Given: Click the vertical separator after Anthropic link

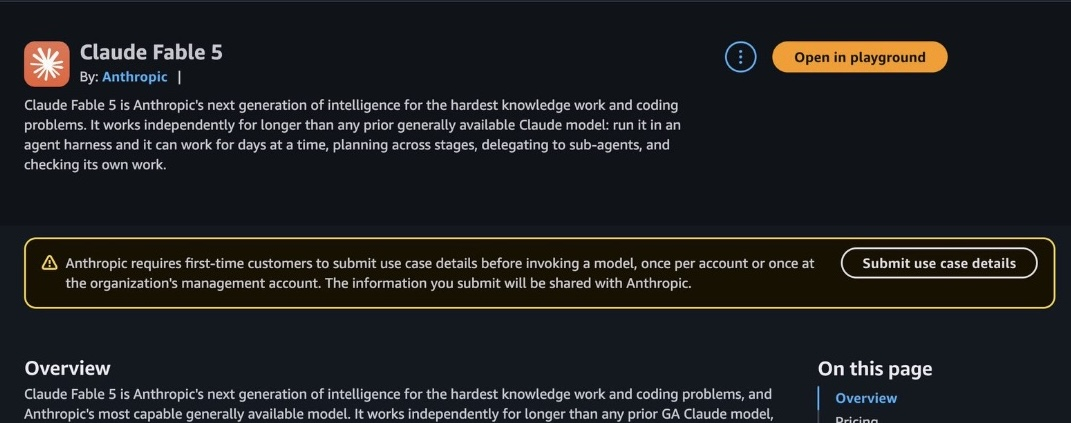Looking at the screenshot, I should click(179, 77).
